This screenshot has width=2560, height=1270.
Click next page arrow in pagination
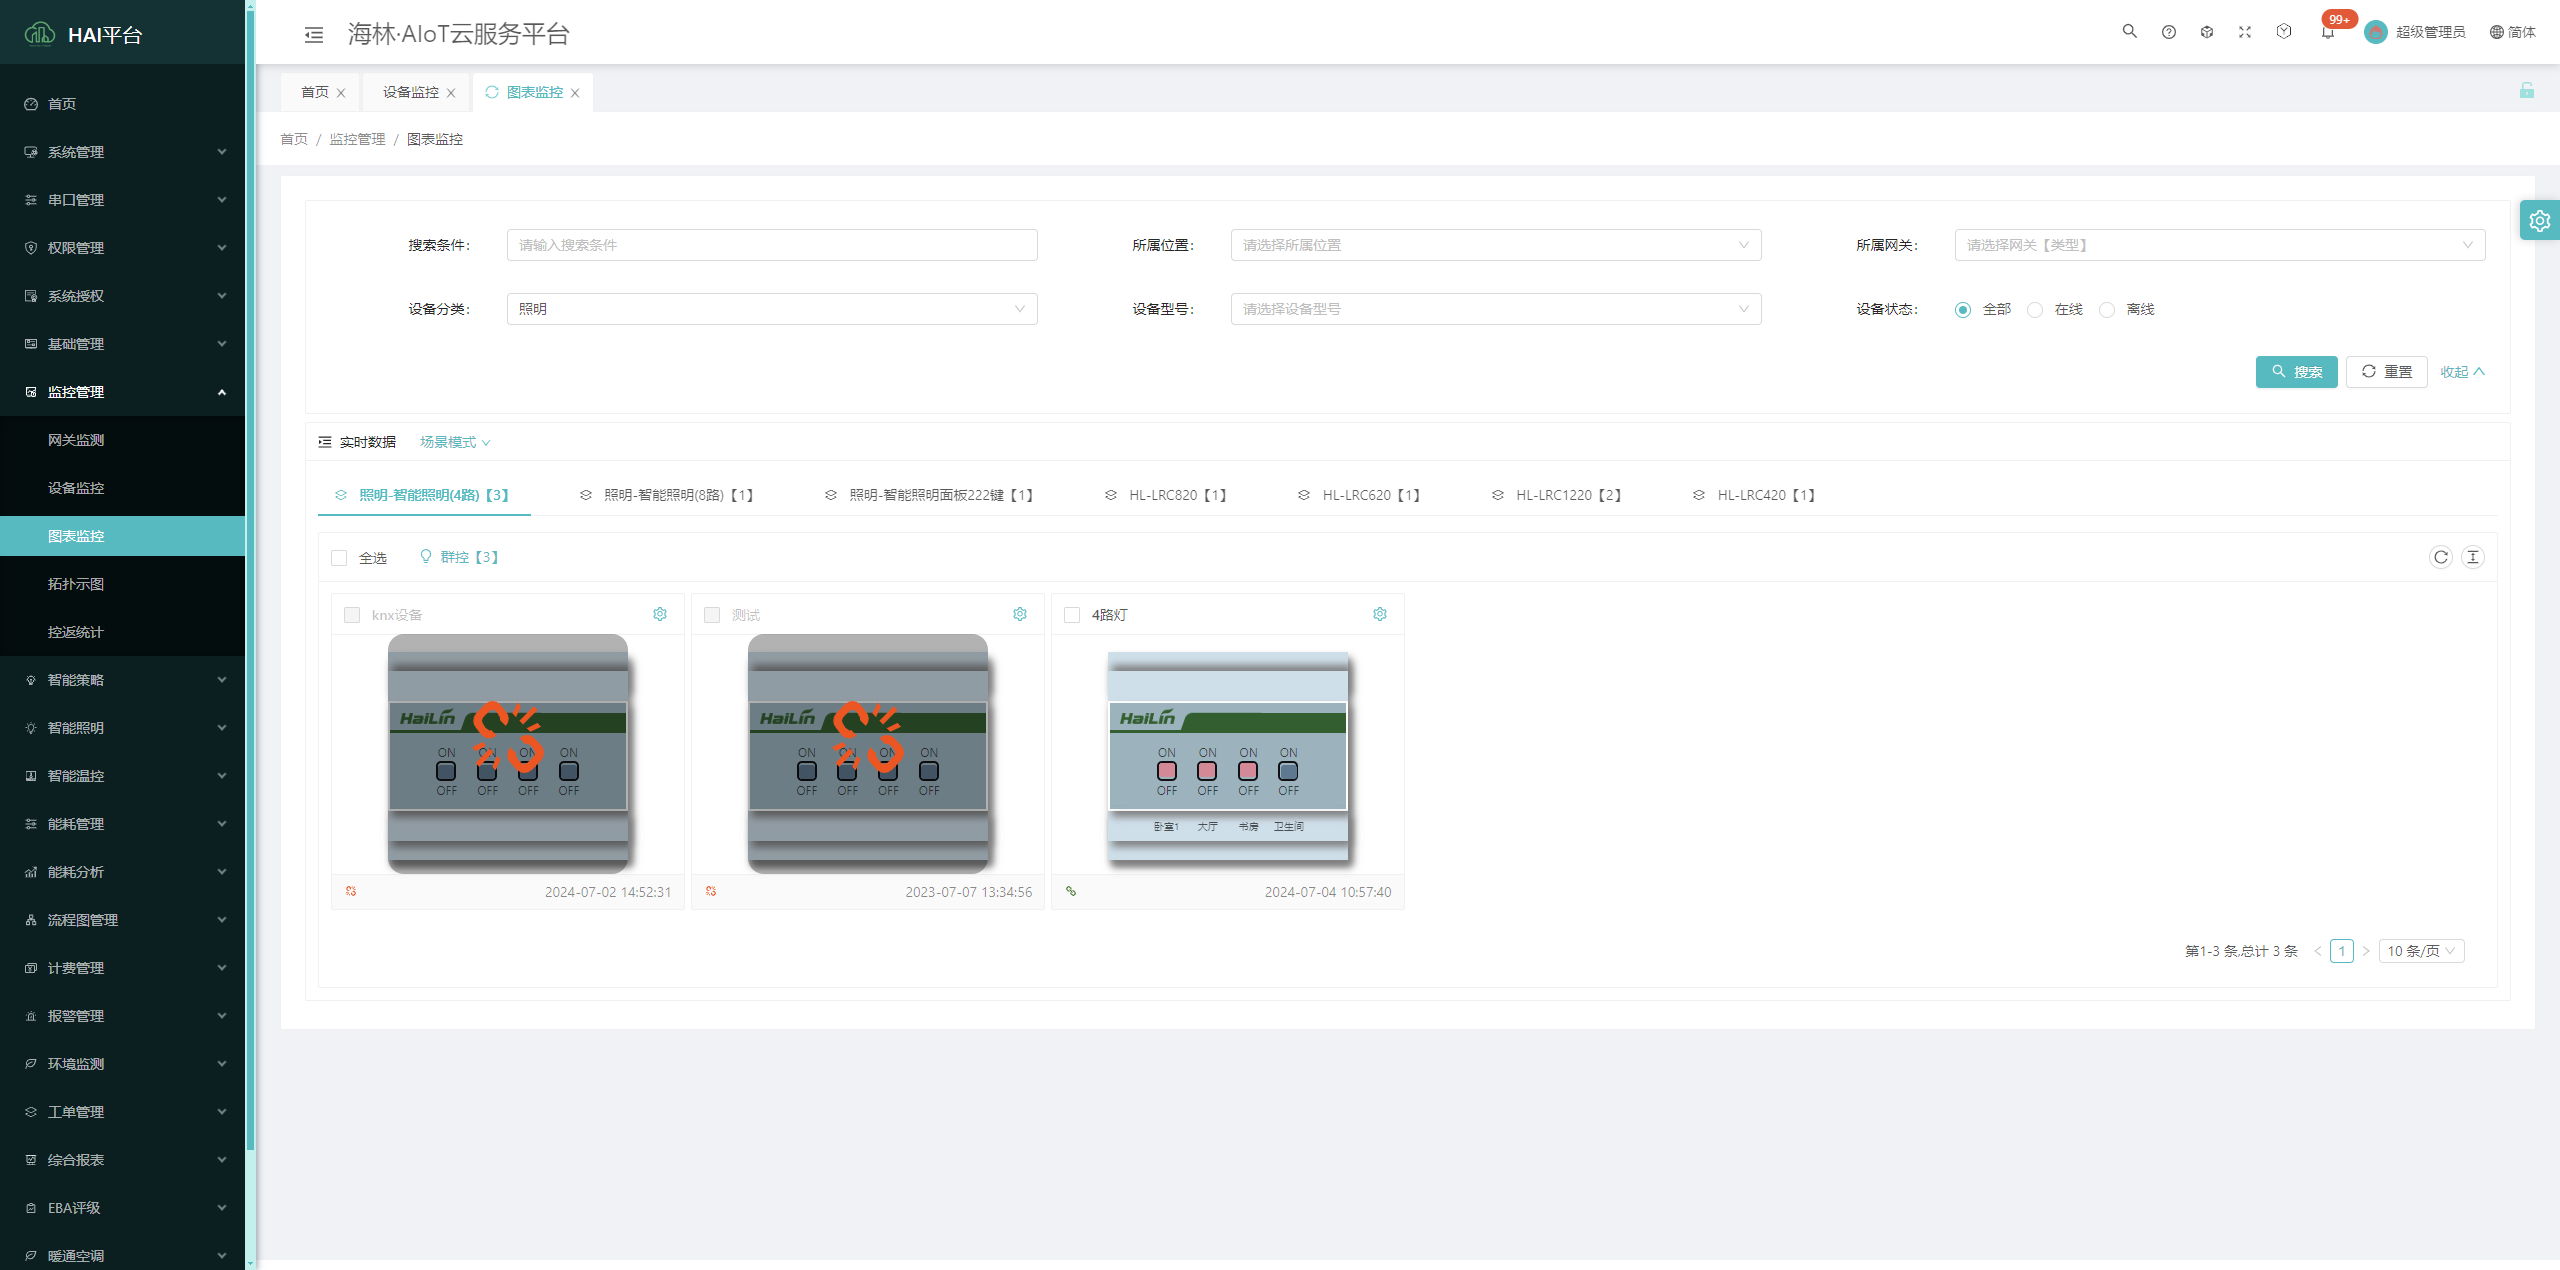coord(2366,951)
